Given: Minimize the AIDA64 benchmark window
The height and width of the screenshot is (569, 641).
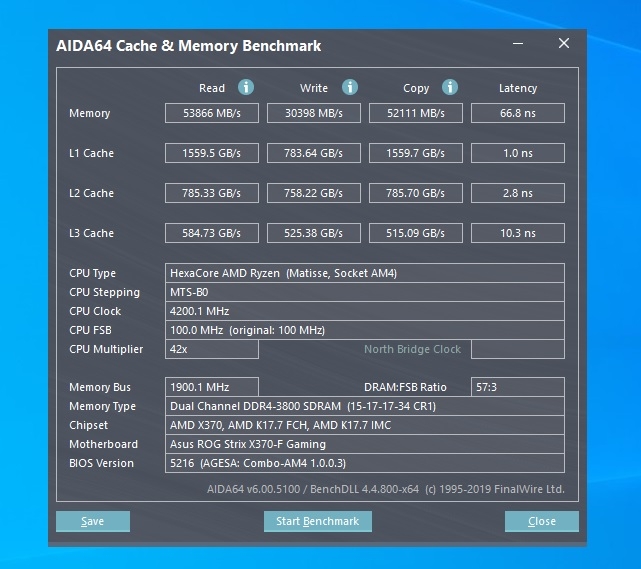Looking at the screenshot, I should pos(518,43).
